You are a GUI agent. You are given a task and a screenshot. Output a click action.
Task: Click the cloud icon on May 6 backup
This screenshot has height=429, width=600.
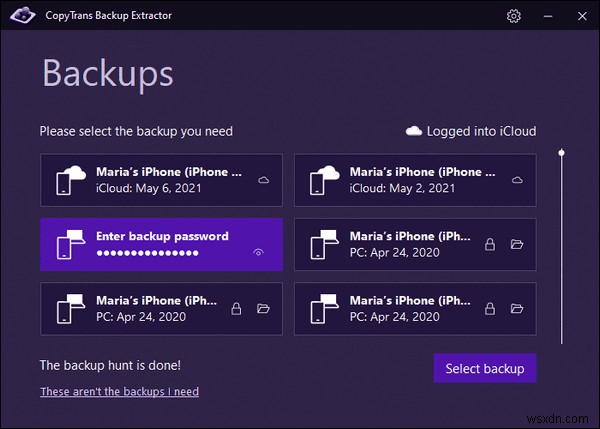(x=263, y=180)
